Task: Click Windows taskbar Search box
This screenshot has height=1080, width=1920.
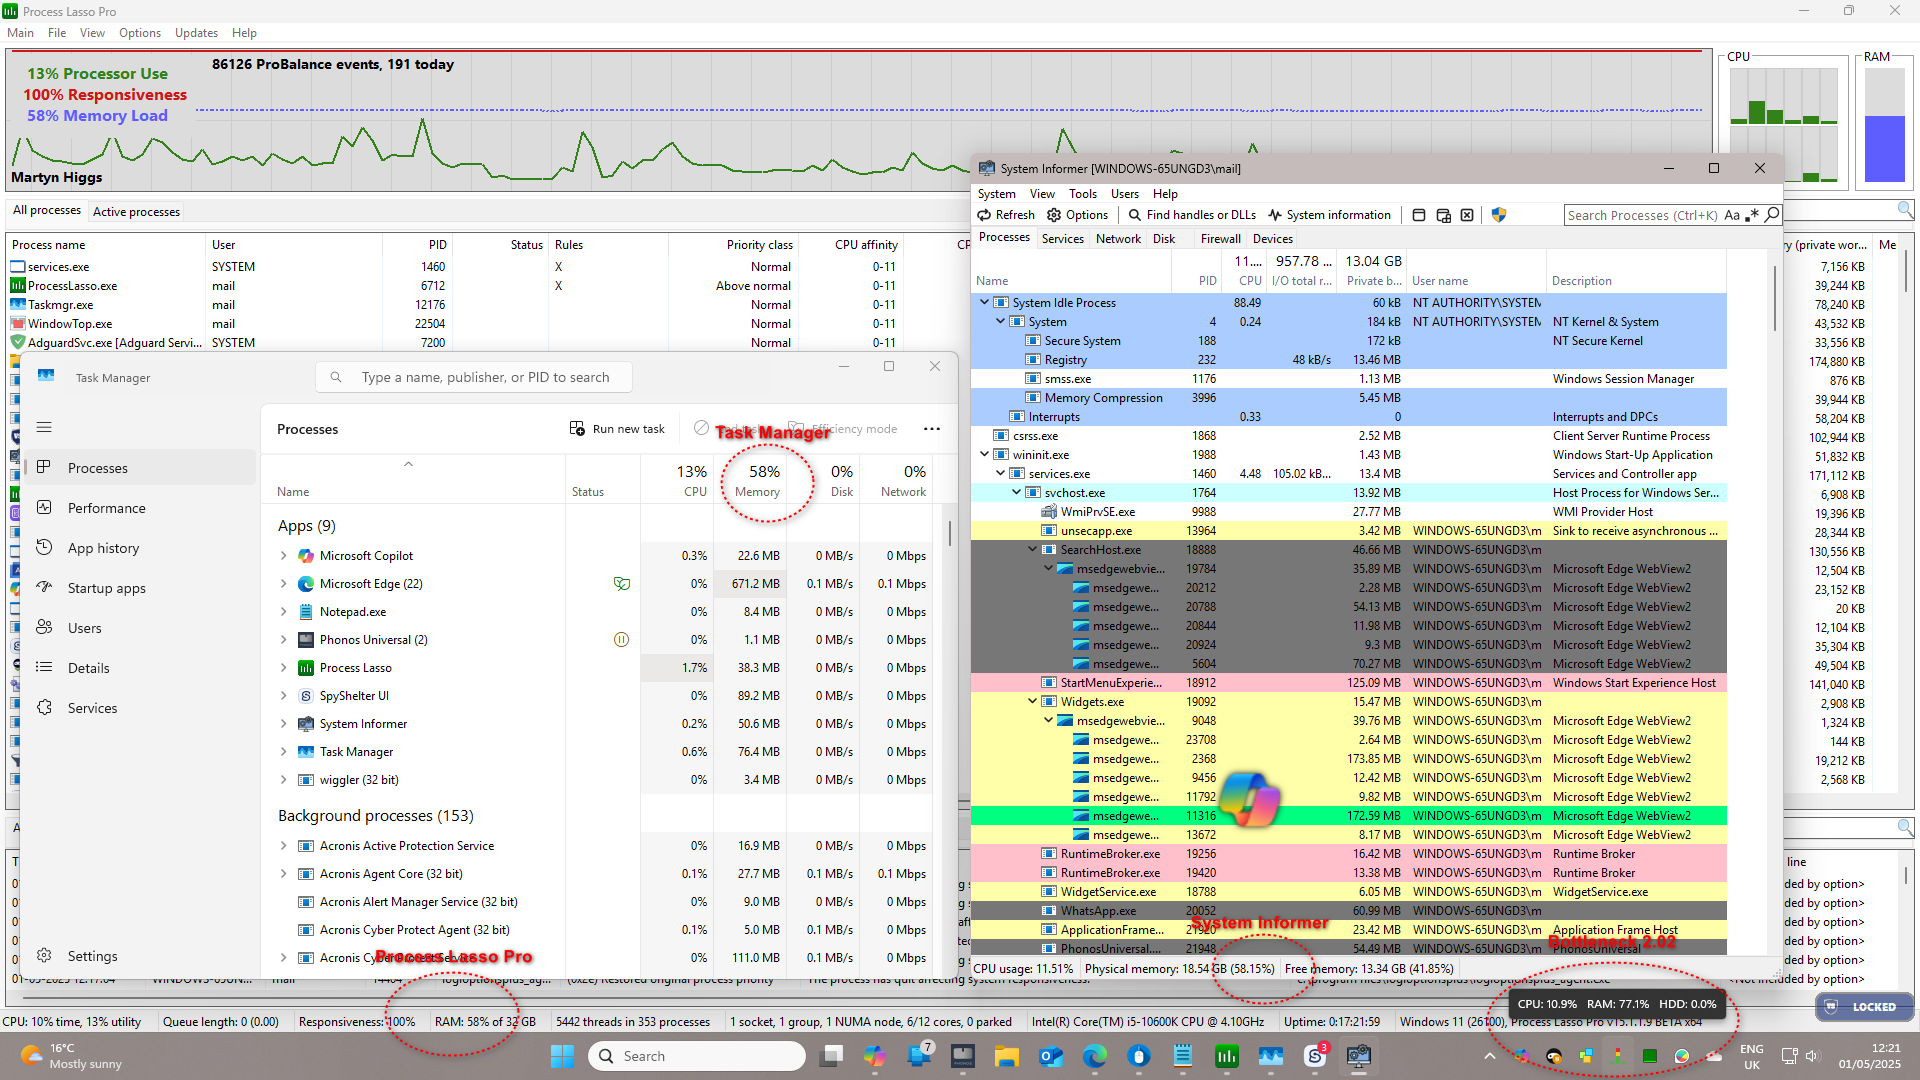Action: (698, 1056)
